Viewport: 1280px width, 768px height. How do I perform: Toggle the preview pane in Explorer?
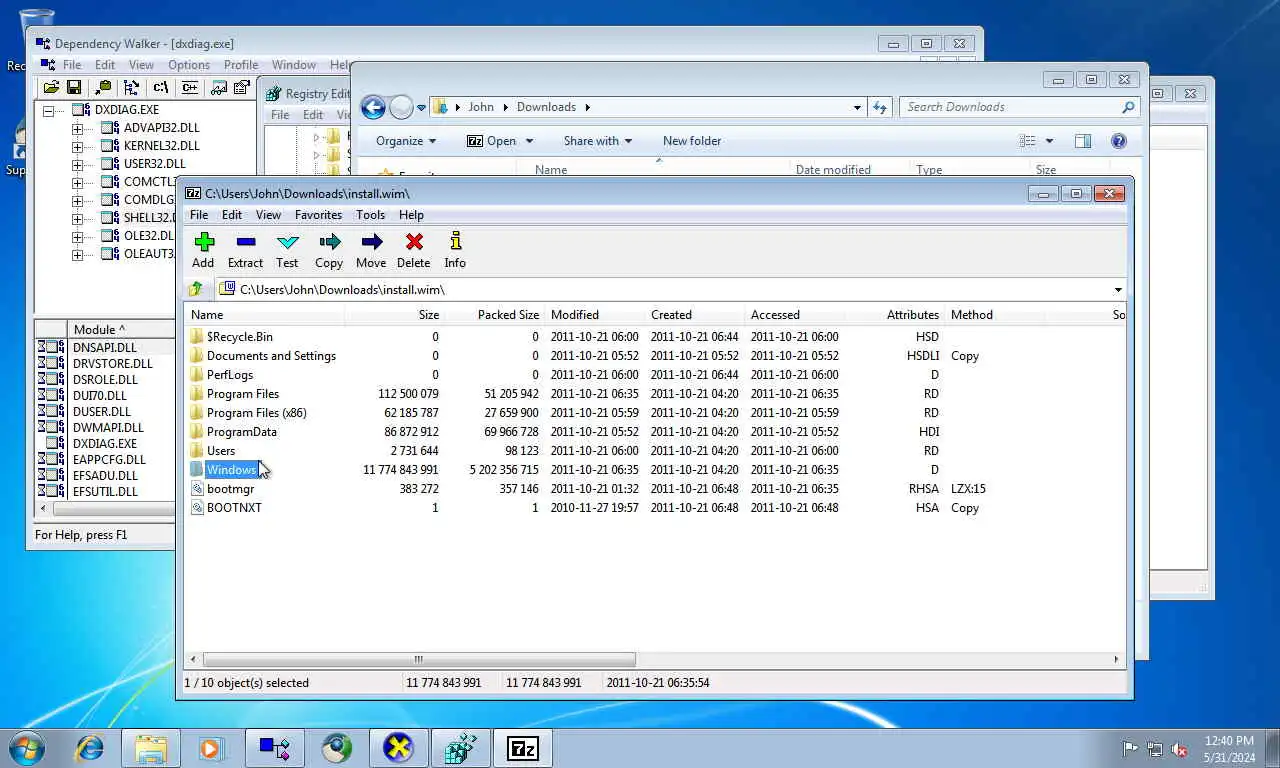(x=1083, y=141)
